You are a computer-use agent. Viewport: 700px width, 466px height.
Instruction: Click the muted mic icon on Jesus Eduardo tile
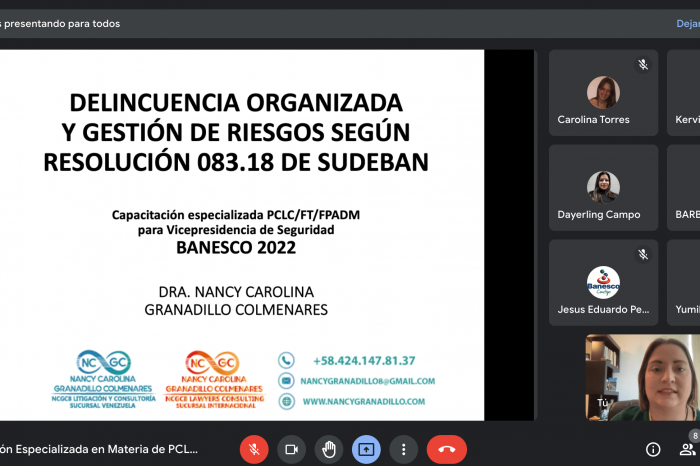[643, 254]
